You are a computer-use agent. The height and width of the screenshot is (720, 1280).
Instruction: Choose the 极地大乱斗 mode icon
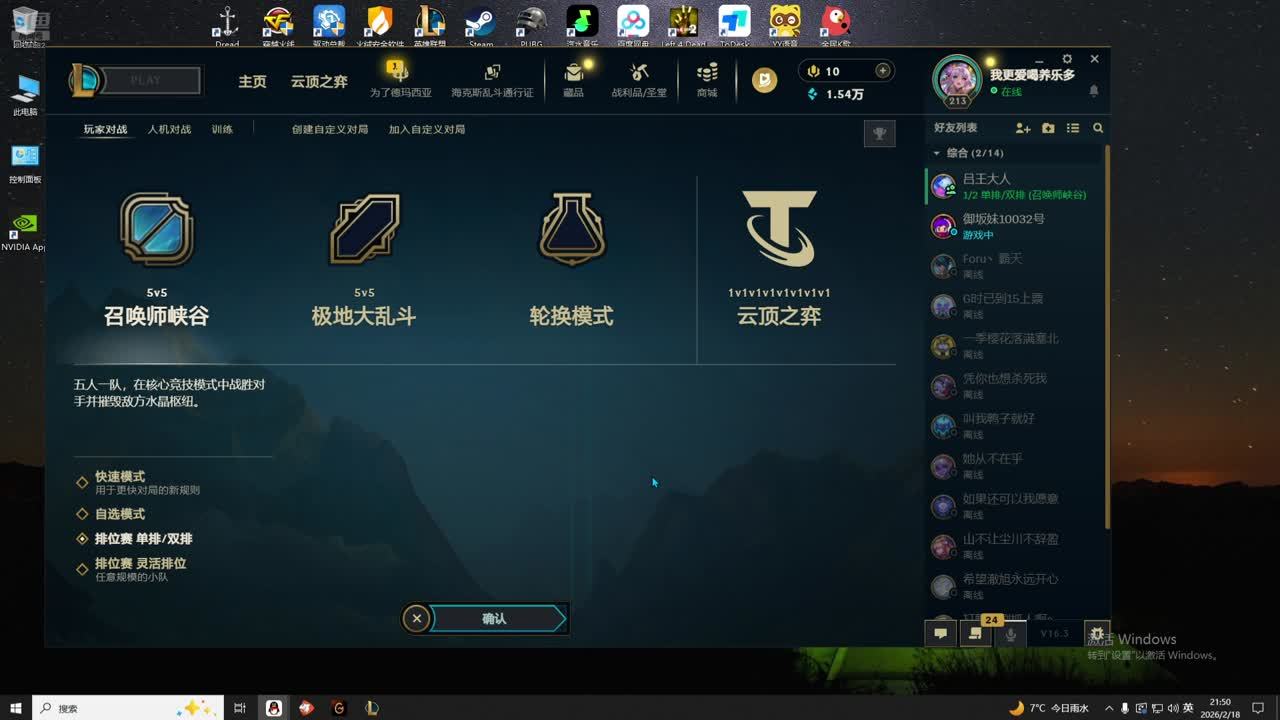[364, 229]
